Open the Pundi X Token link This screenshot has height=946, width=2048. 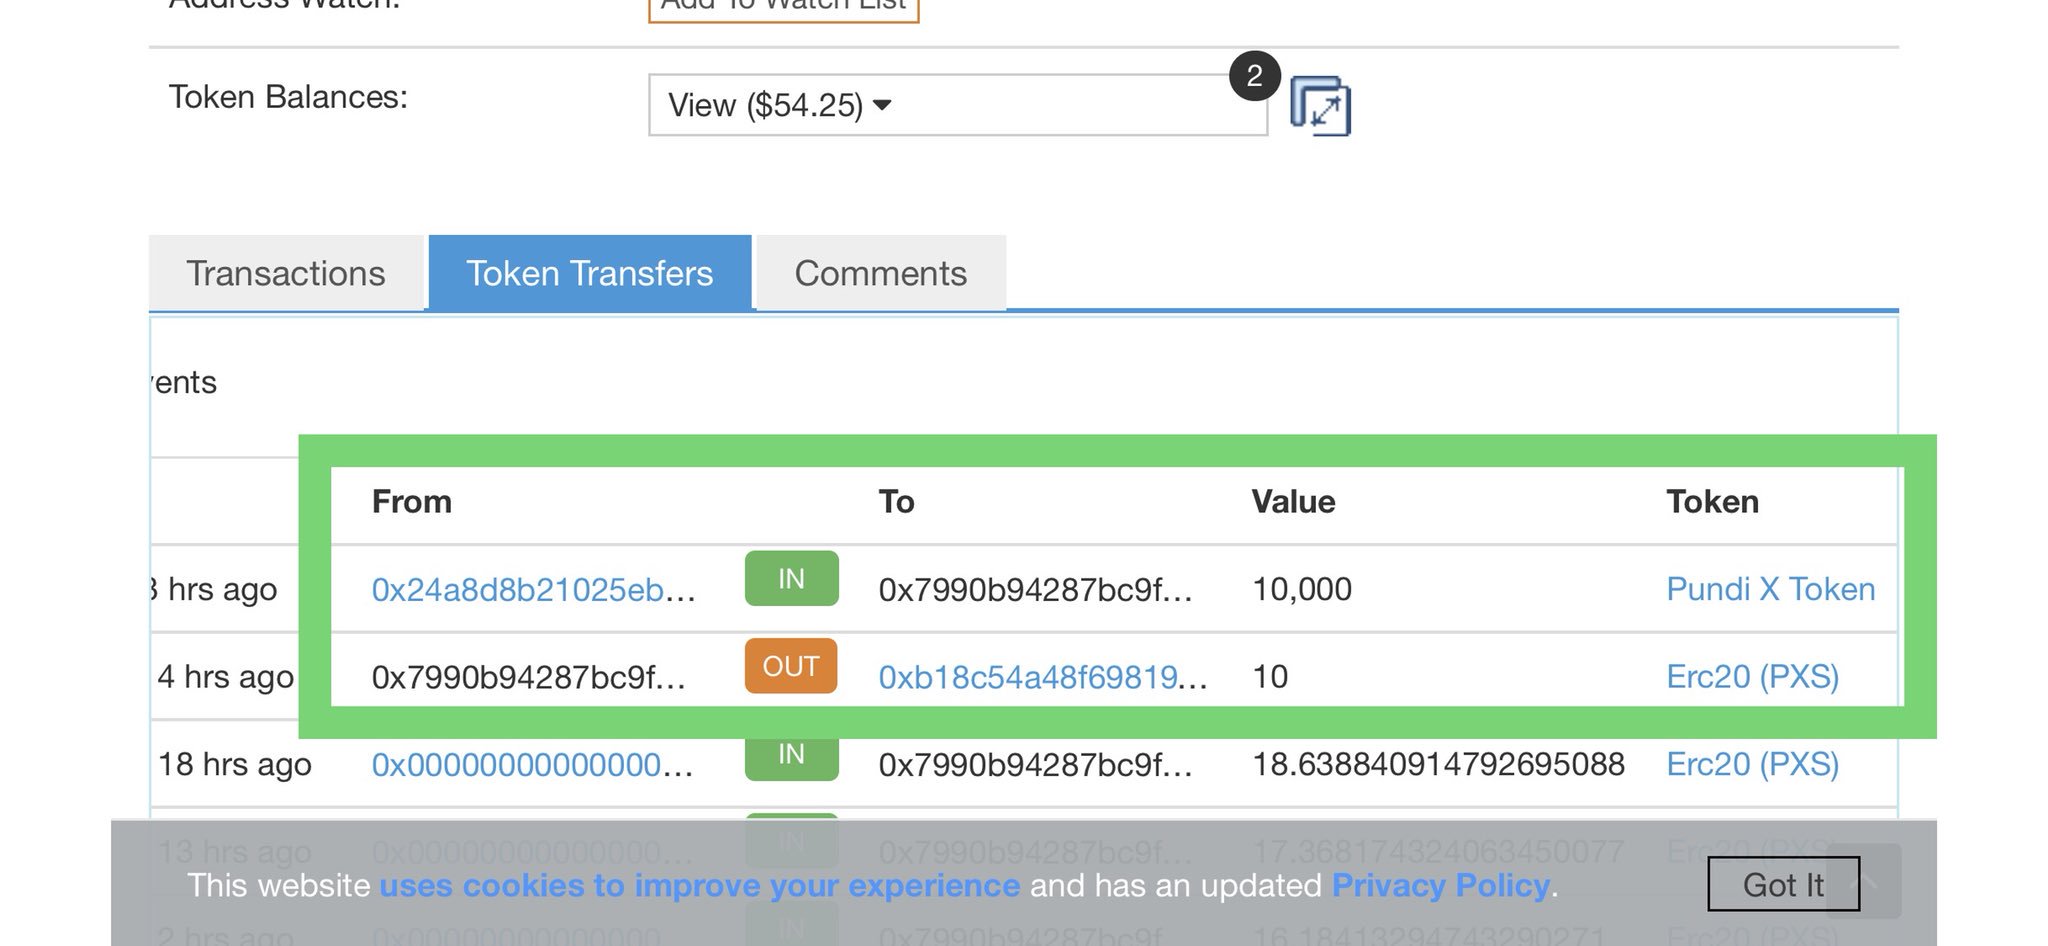pos(1770,589)
